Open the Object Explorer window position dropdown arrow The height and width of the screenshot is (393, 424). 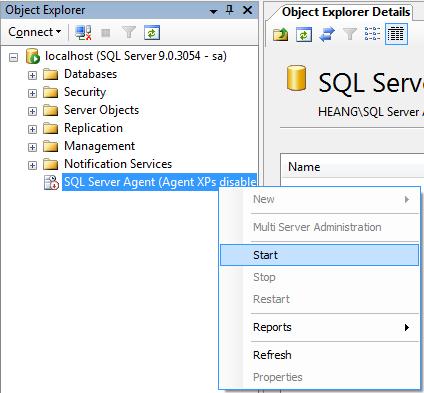click(213, 11)
